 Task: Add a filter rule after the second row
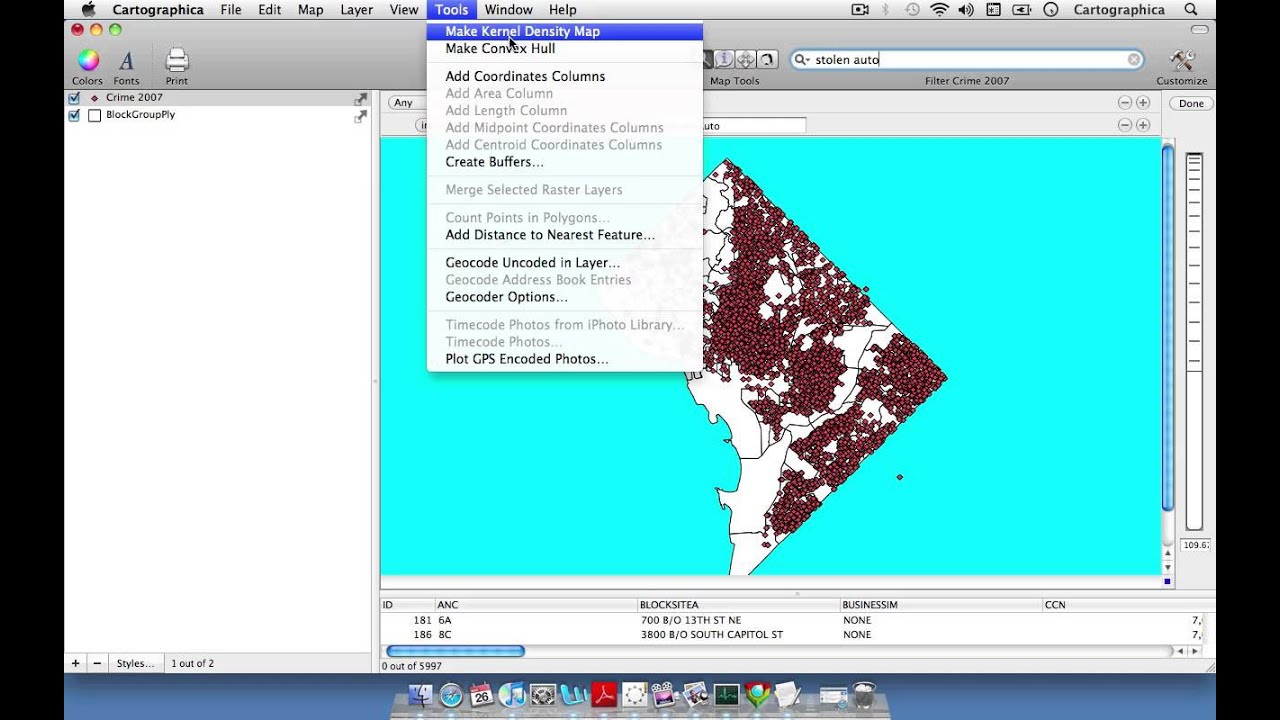pyautogui.click(x=1142, y=125)
